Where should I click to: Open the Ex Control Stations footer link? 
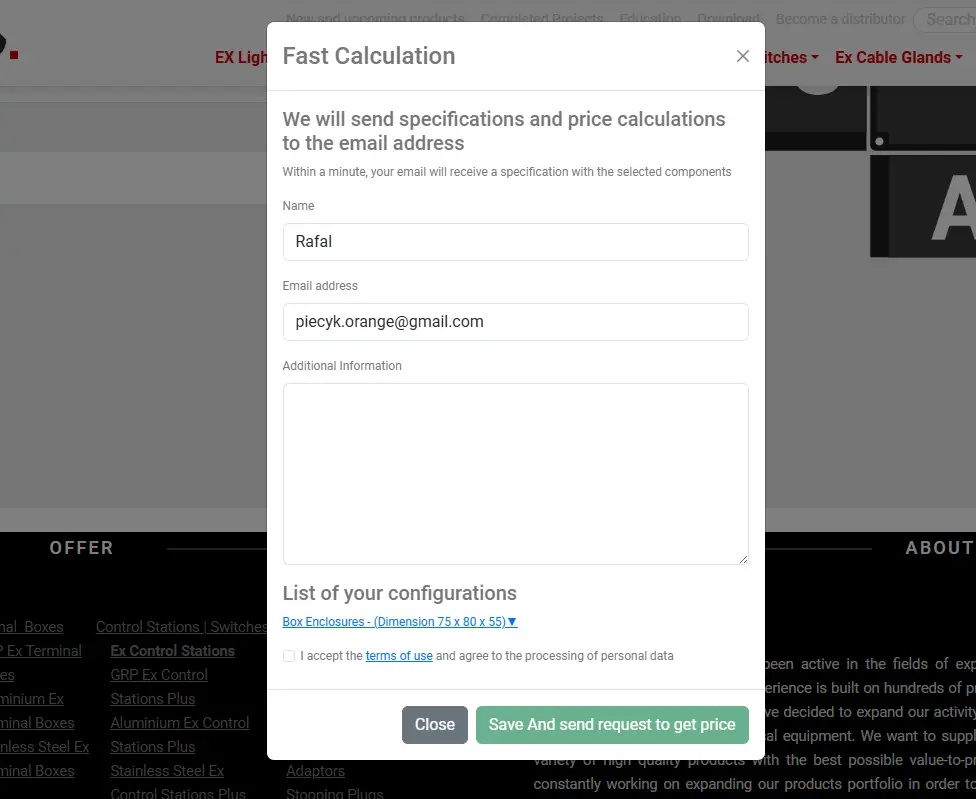coord(172,651)
